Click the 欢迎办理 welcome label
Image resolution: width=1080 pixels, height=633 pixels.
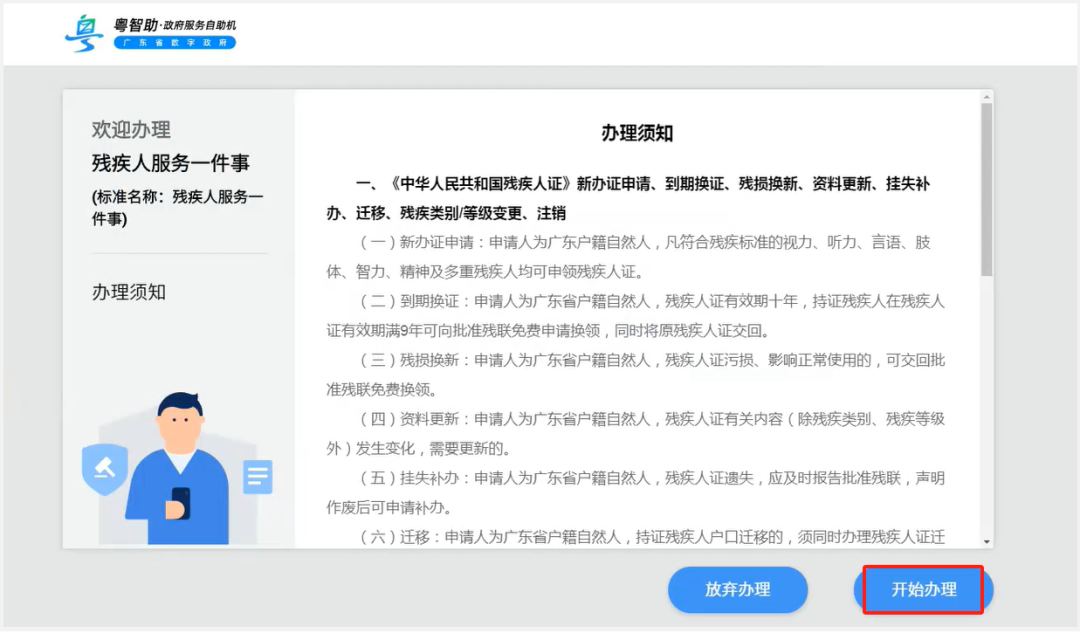tap(132, 129)
